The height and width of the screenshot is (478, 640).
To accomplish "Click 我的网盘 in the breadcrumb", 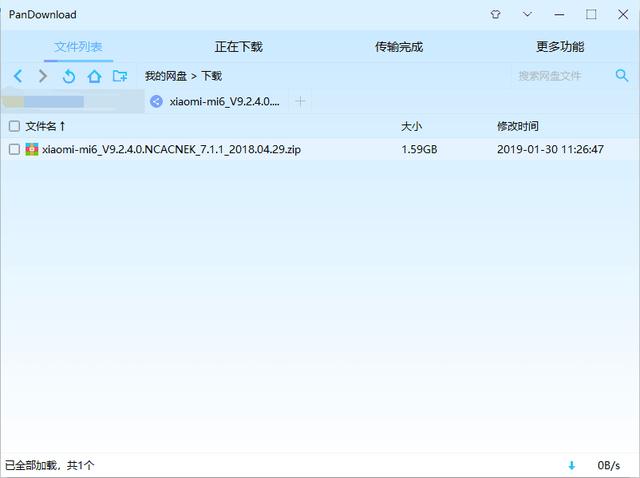I will [x=166, y=76].
